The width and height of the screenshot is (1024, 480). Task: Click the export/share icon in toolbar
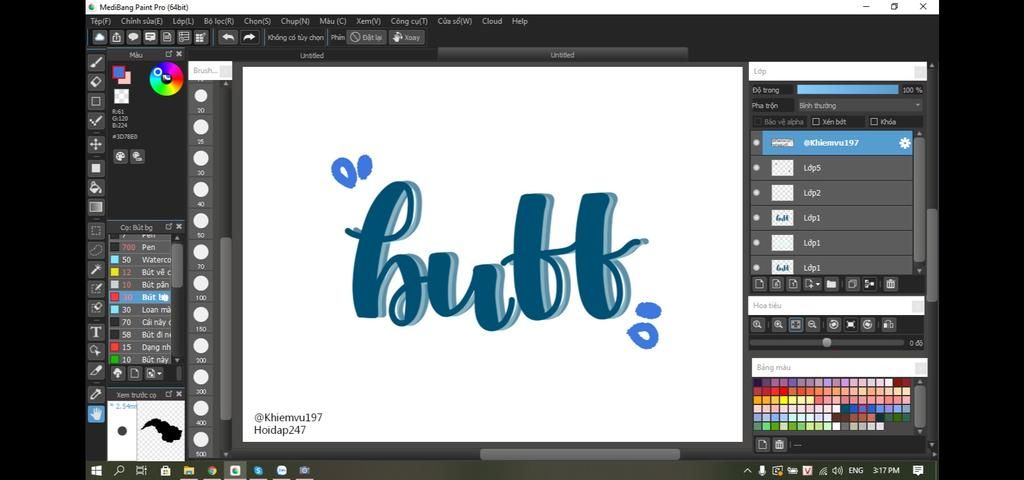point(116,37)
